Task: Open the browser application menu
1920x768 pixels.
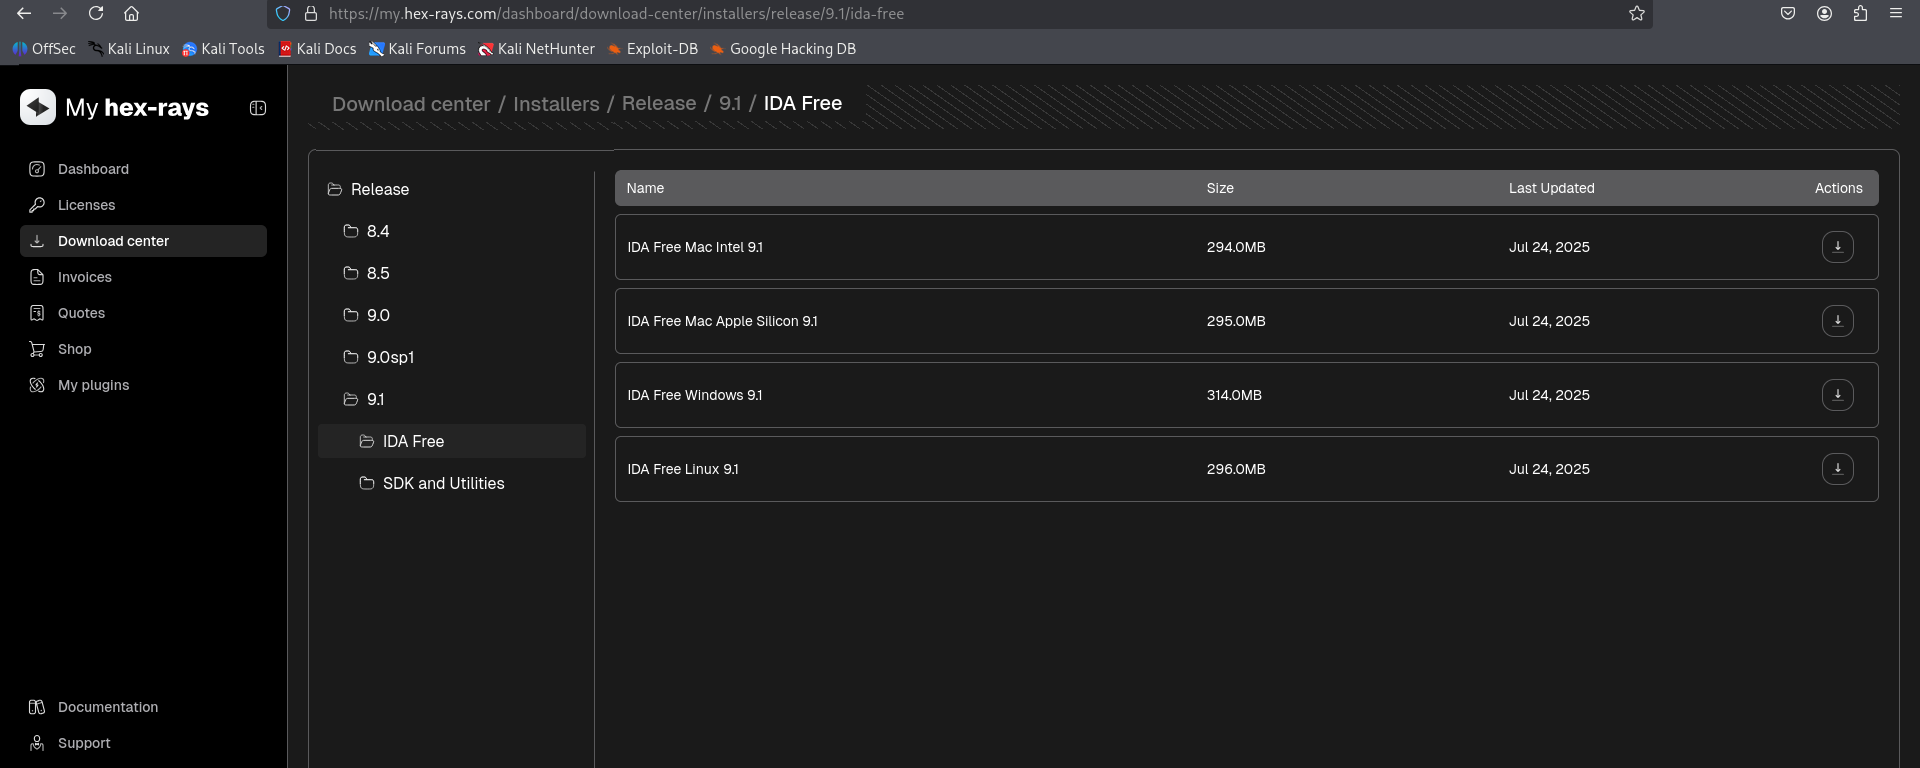Action: pos(1896,14)
